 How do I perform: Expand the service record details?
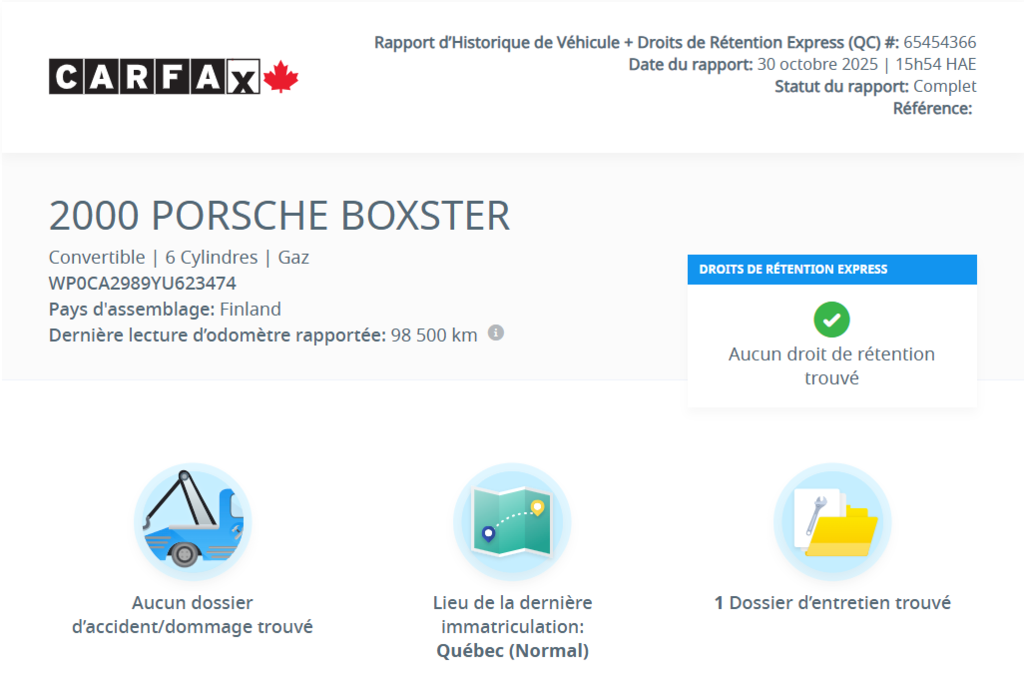832,603
